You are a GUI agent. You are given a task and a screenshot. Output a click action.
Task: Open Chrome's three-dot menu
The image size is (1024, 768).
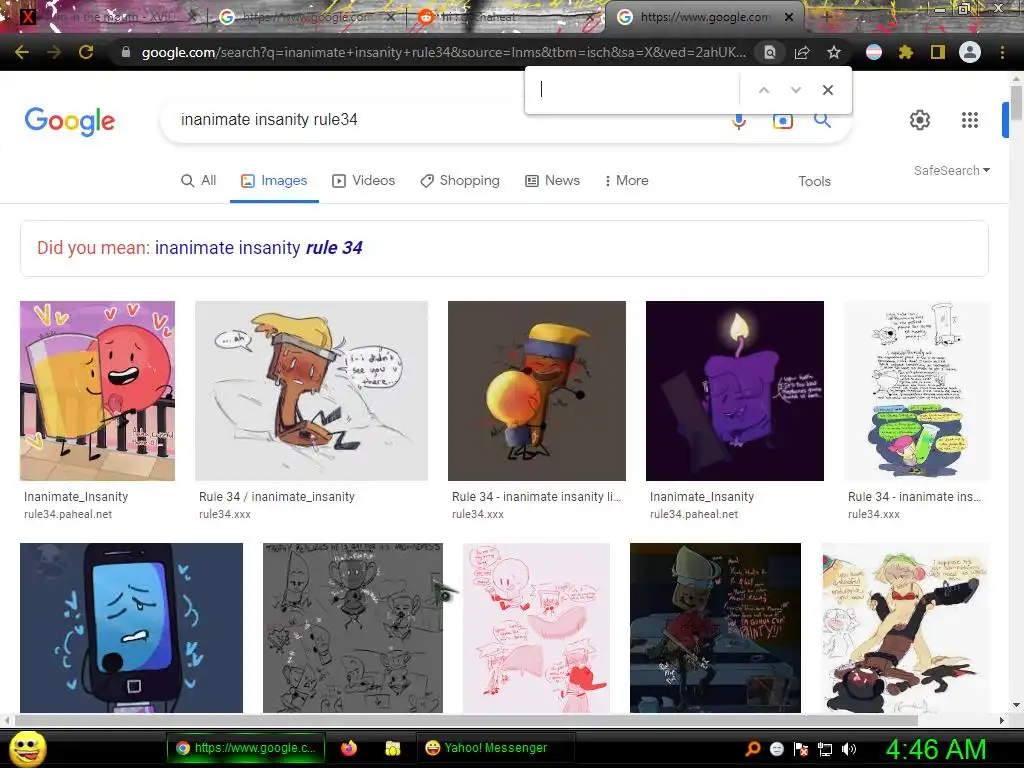(1002, 52)
